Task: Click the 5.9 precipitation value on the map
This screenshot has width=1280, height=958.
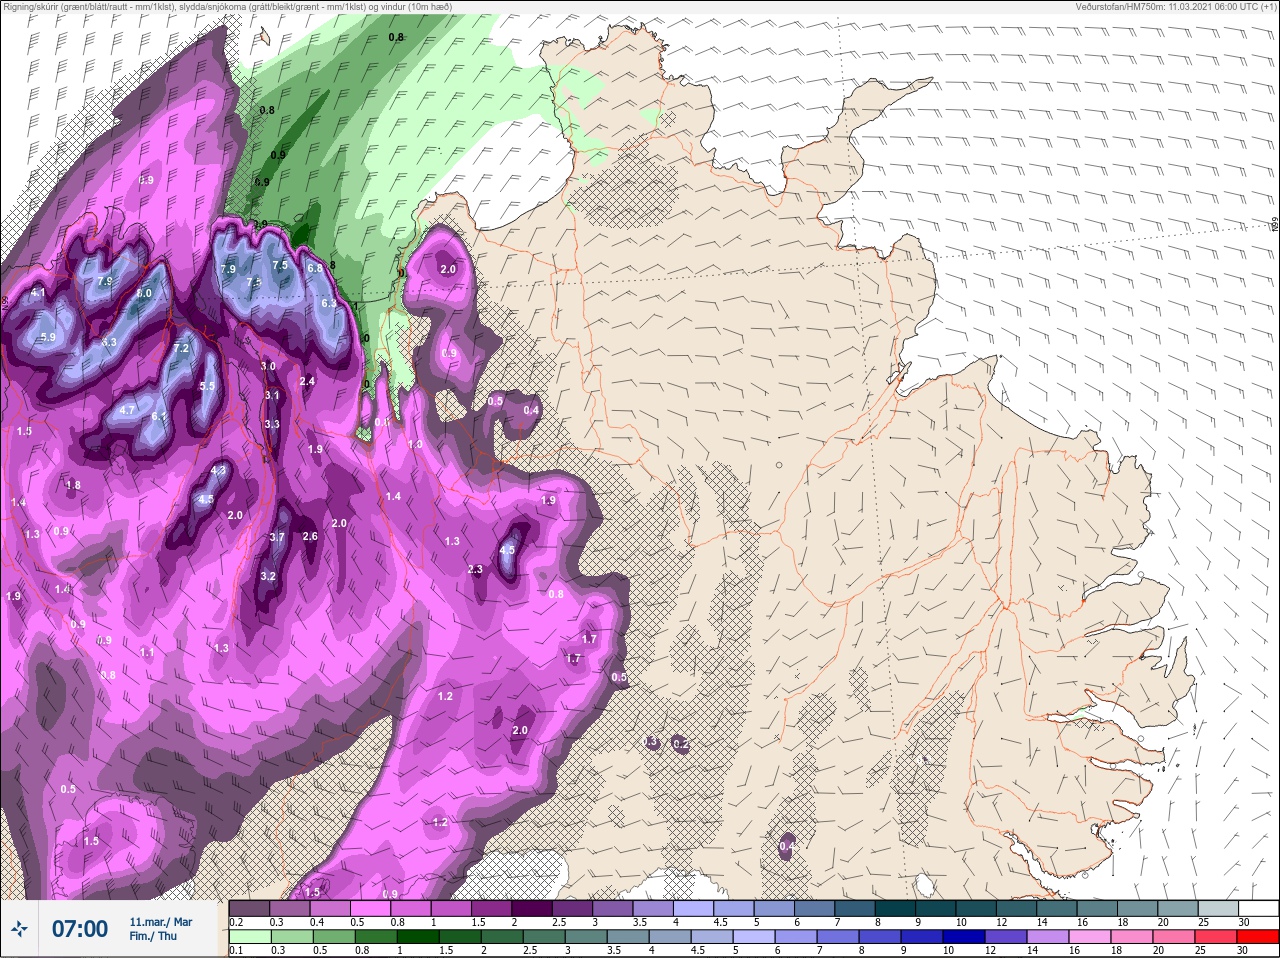Action: click(48, 337)
